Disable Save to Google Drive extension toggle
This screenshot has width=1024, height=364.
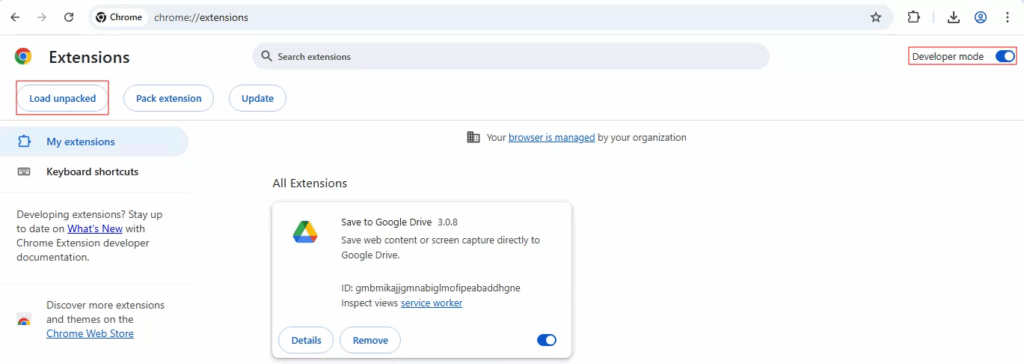pos(547,340)
